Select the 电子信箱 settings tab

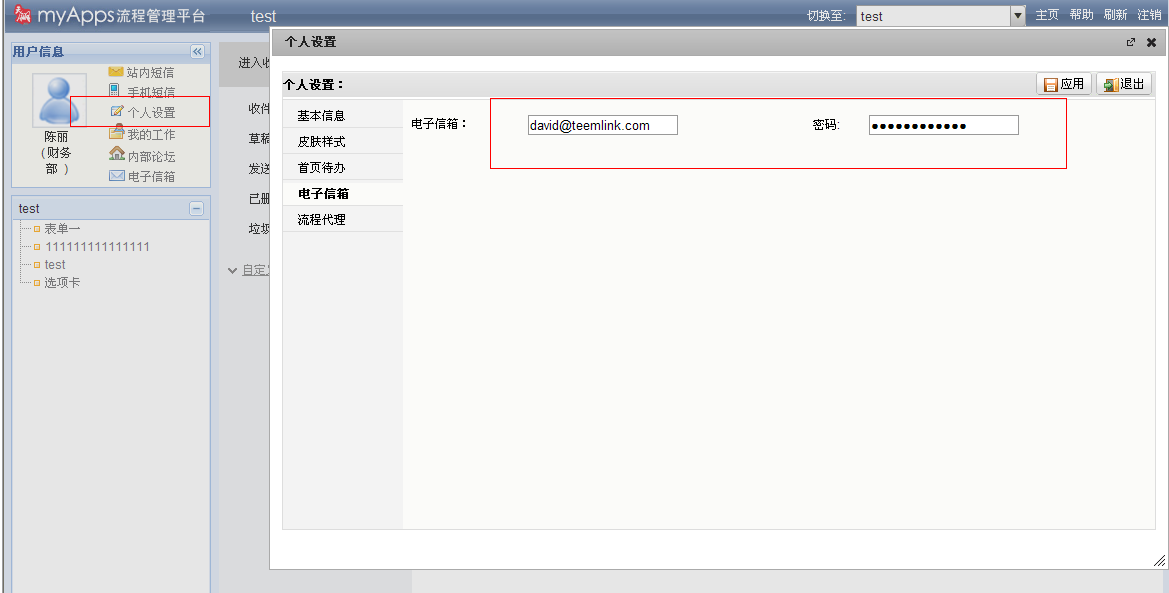coord(343,193)
